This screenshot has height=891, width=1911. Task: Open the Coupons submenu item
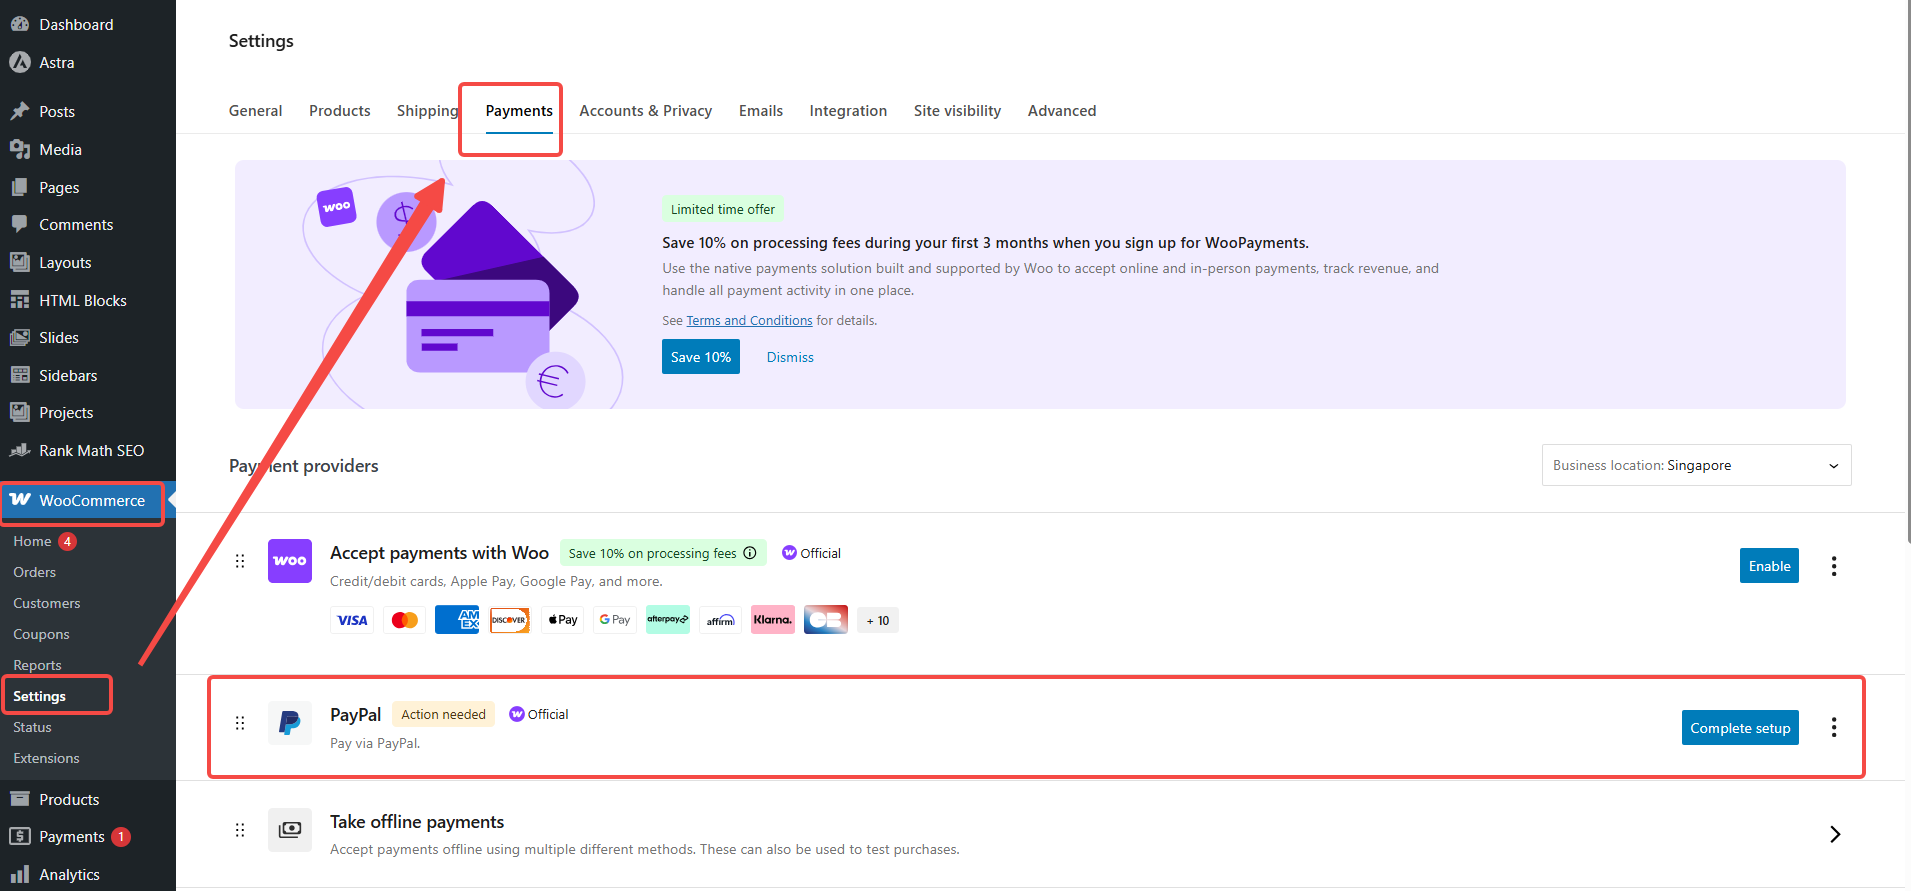41,634
